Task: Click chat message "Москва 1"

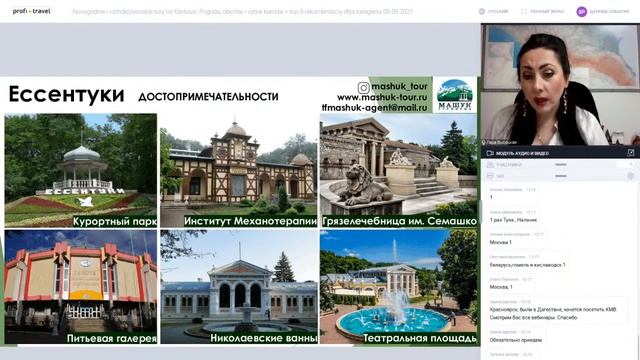Action: coord(501,242)
